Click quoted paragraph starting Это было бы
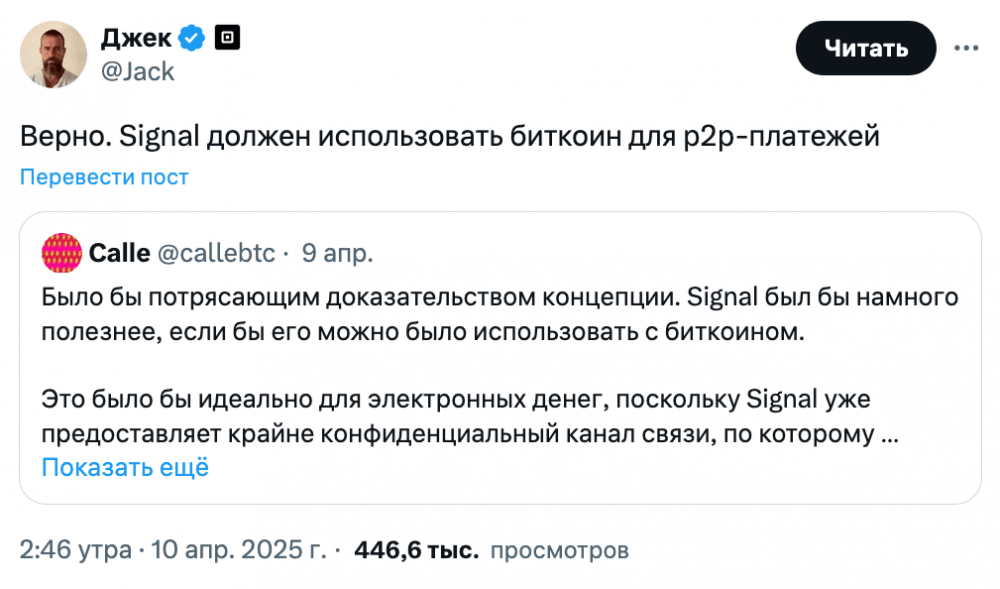The height and width of the screenshot is (589, 1000). 470,416
